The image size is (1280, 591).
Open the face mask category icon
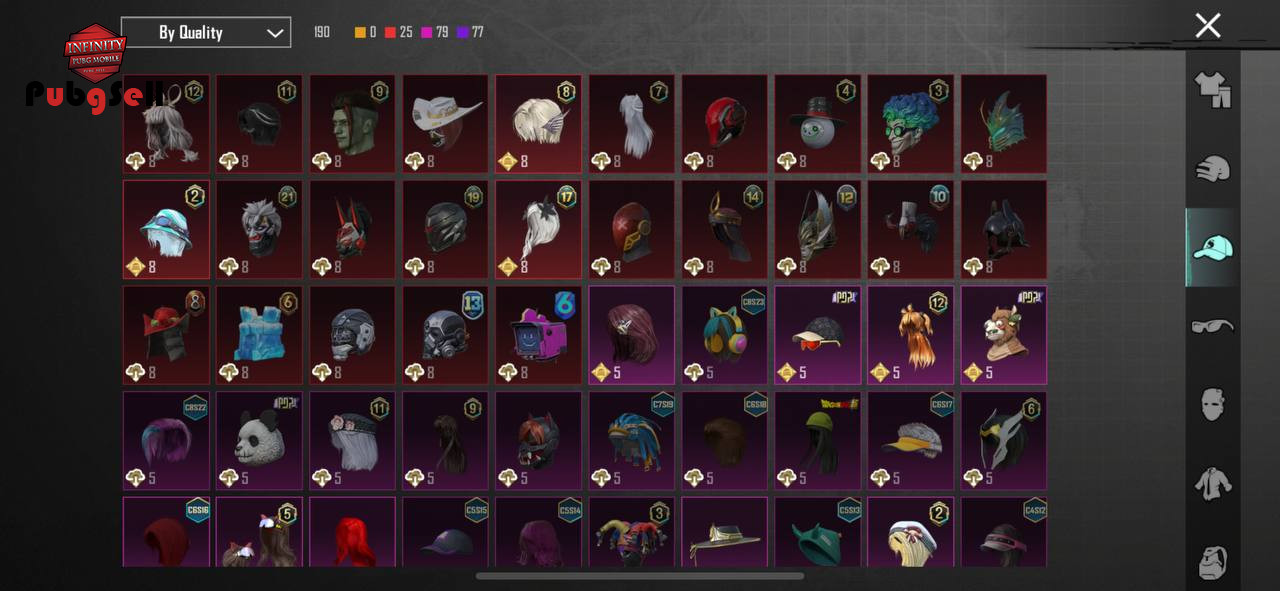coord(1212,404)
